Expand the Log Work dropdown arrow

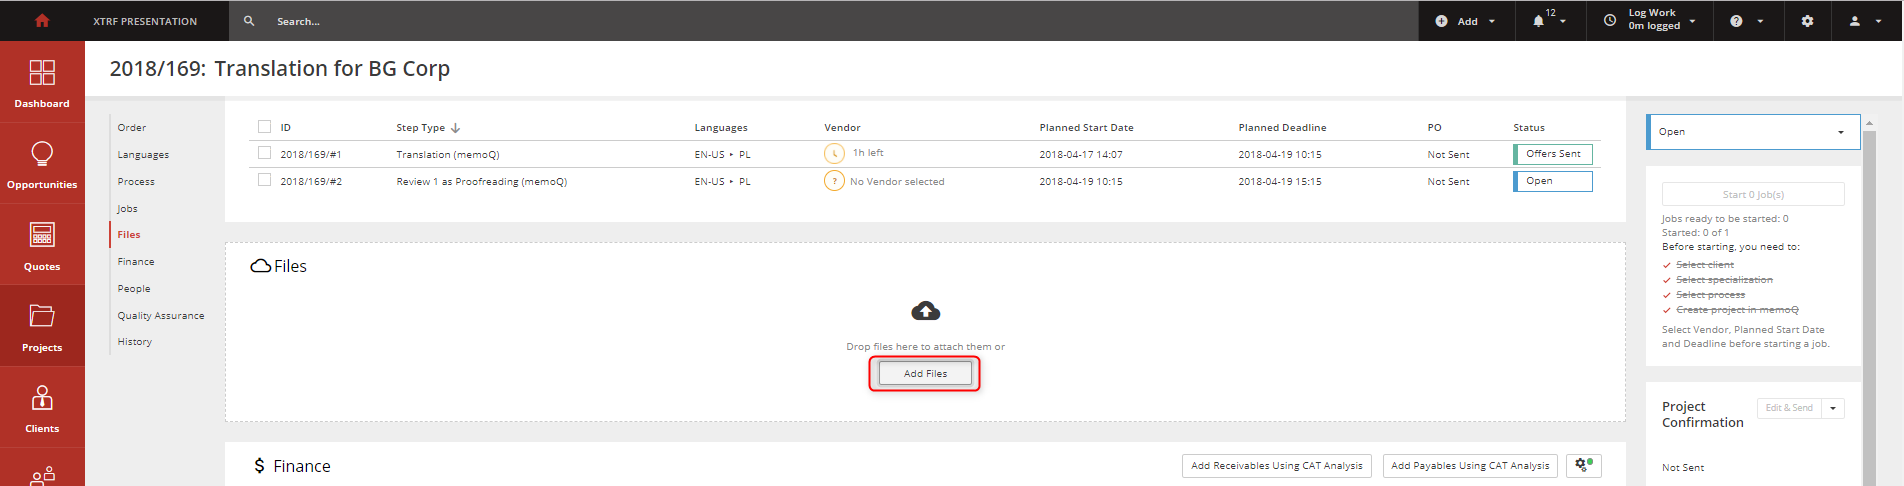[x=1692, y=21]
